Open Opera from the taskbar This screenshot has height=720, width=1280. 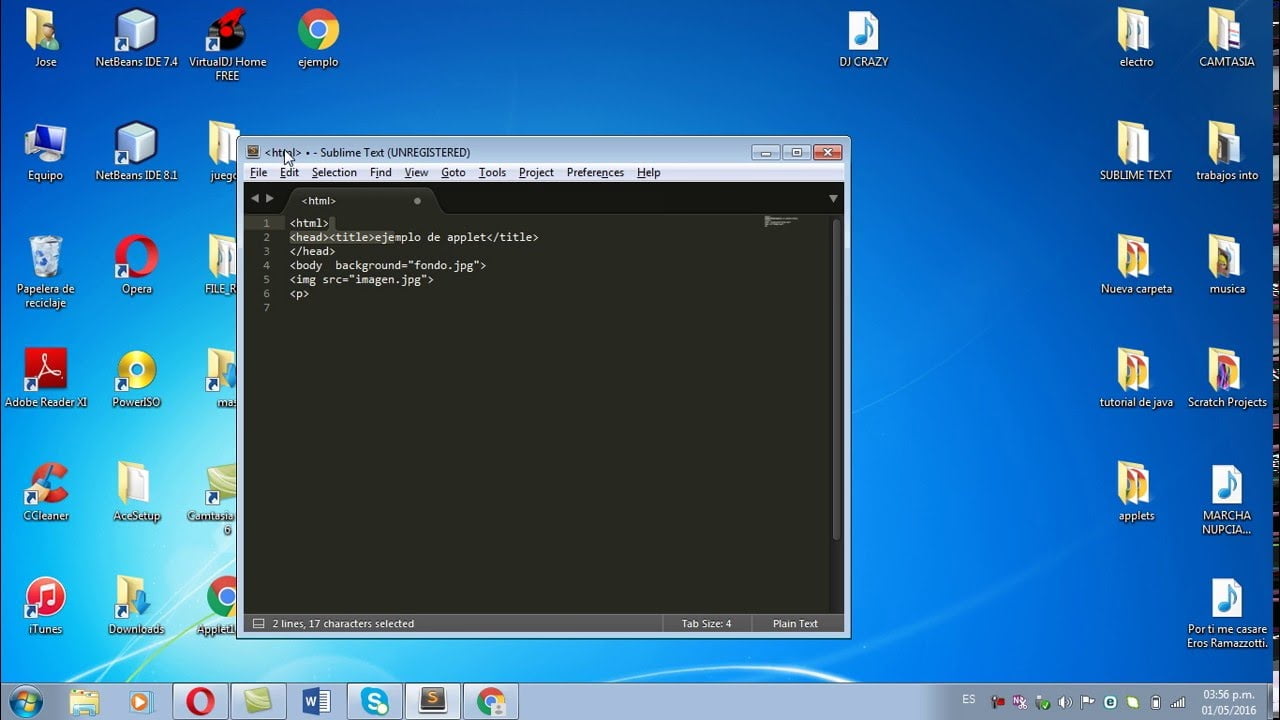point(200,701)
